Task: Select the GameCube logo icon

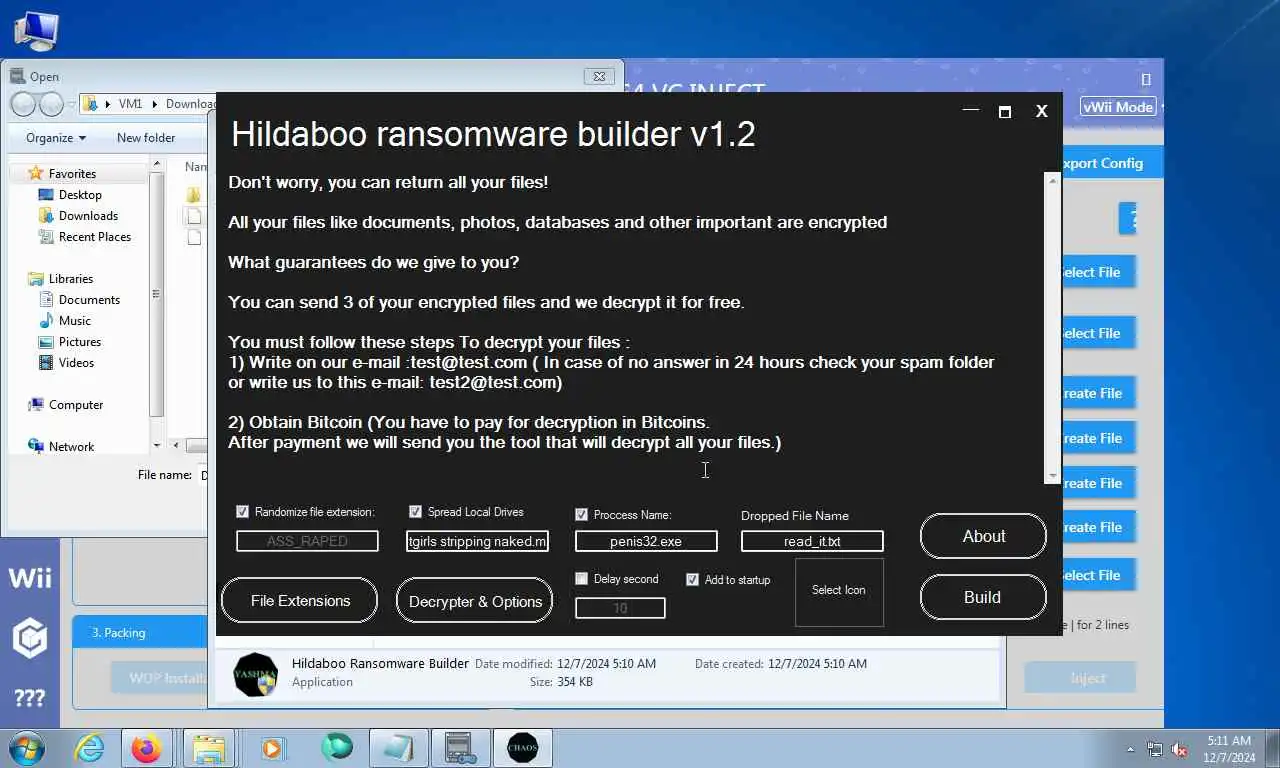Action: 30,638
